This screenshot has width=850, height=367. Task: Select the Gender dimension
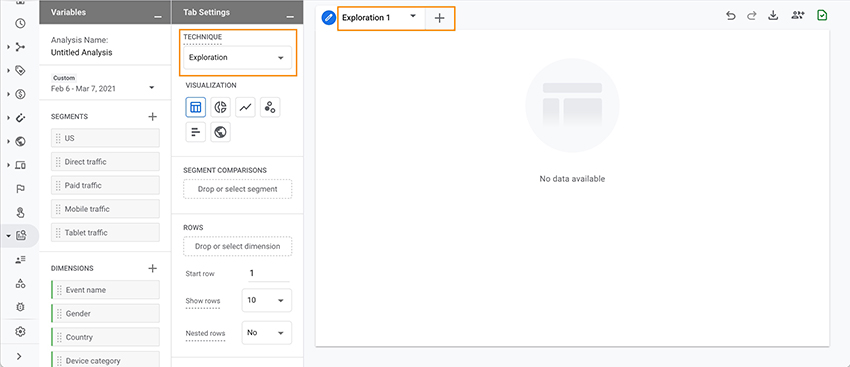tap(106, 313)
